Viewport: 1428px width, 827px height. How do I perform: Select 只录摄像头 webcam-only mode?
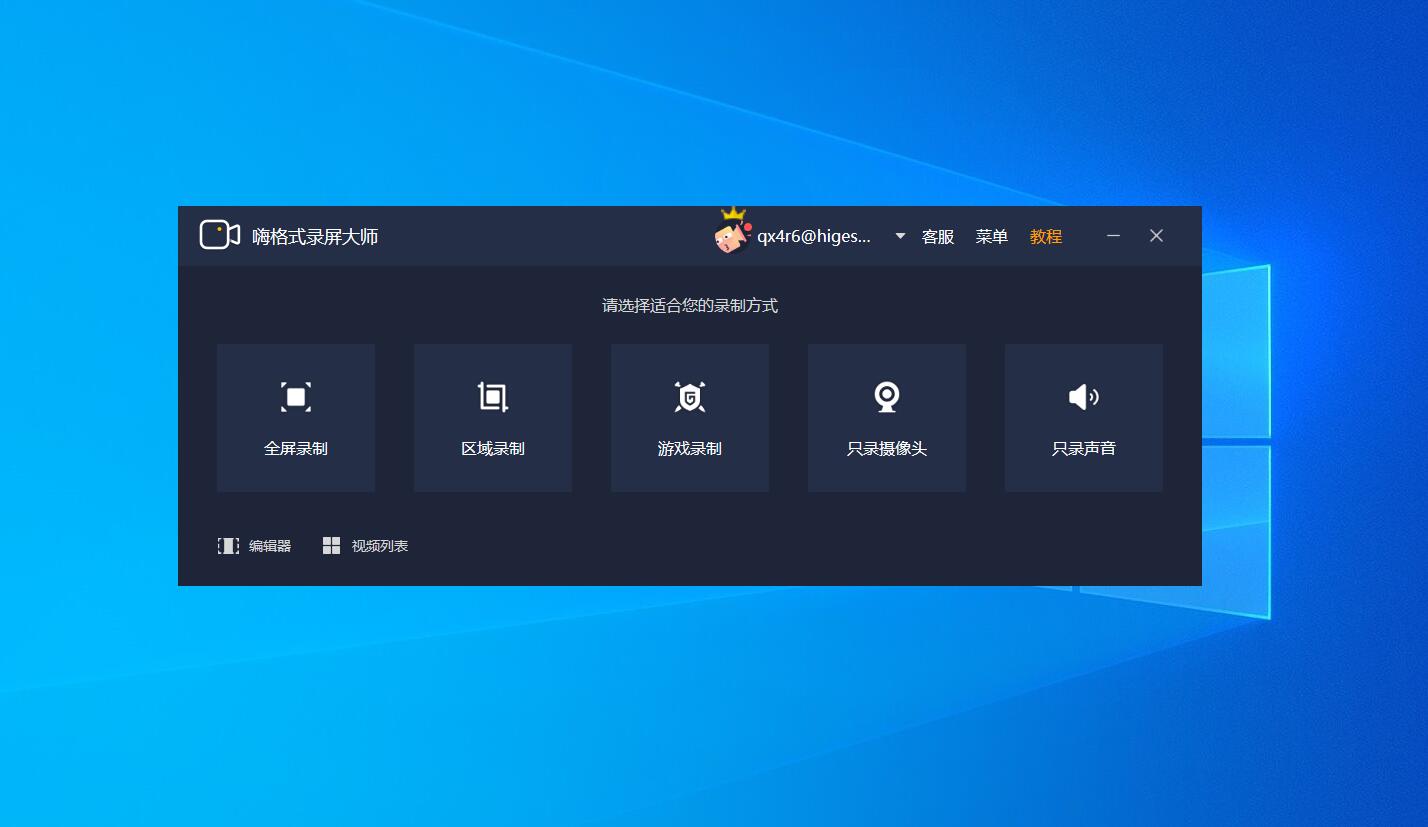click(887, 418)
